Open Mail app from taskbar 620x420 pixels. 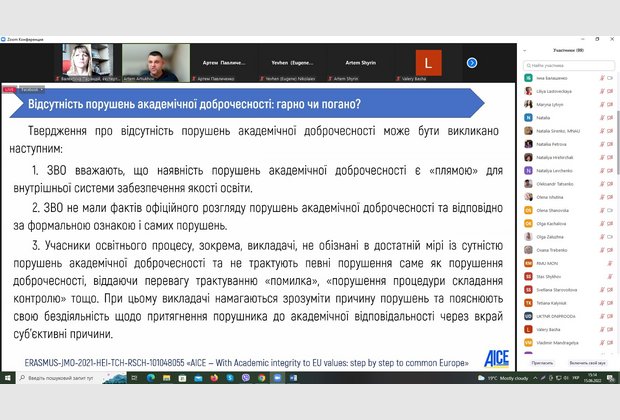pyautogui.click(x=198, y=378)
